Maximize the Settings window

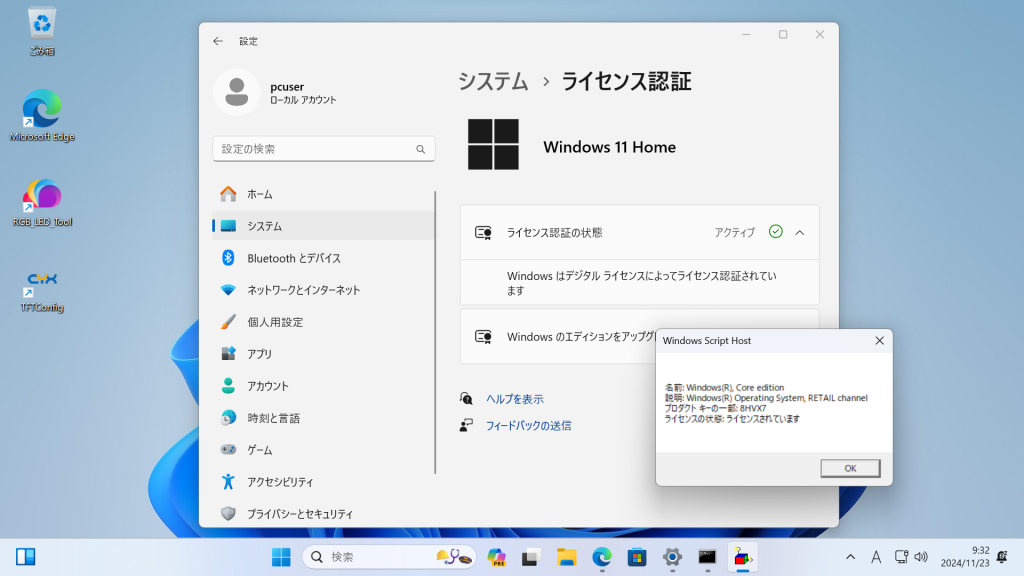tap(783, 35)
